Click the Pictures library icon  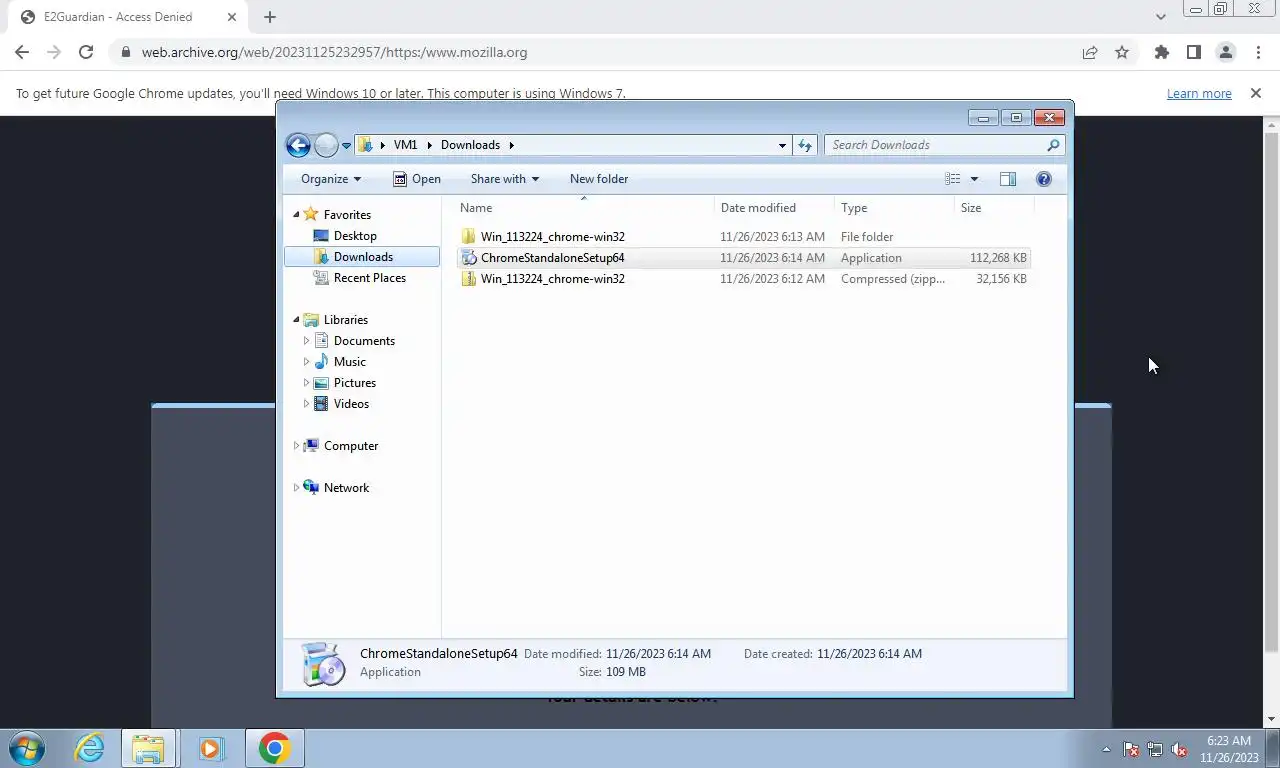(x=321, y=383)
